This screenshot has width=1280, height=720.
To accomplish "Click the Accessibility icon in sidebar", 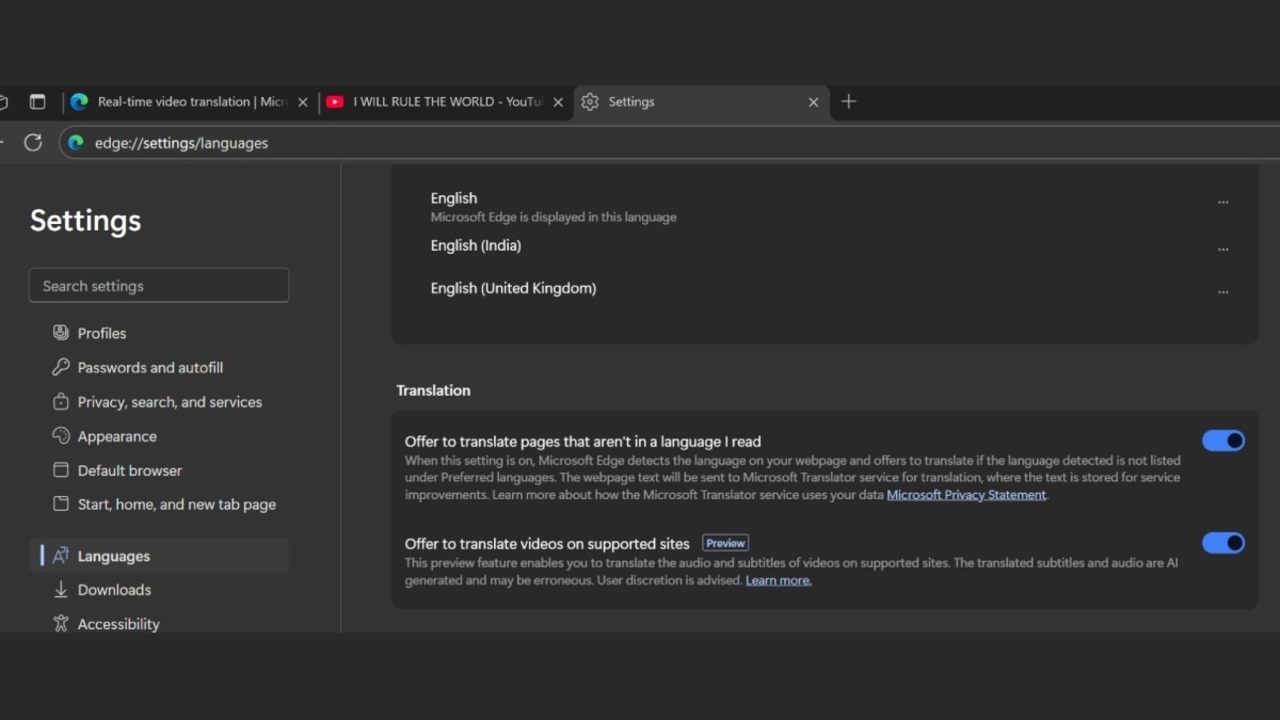I will pyautogui.click(x=61, y=624).
